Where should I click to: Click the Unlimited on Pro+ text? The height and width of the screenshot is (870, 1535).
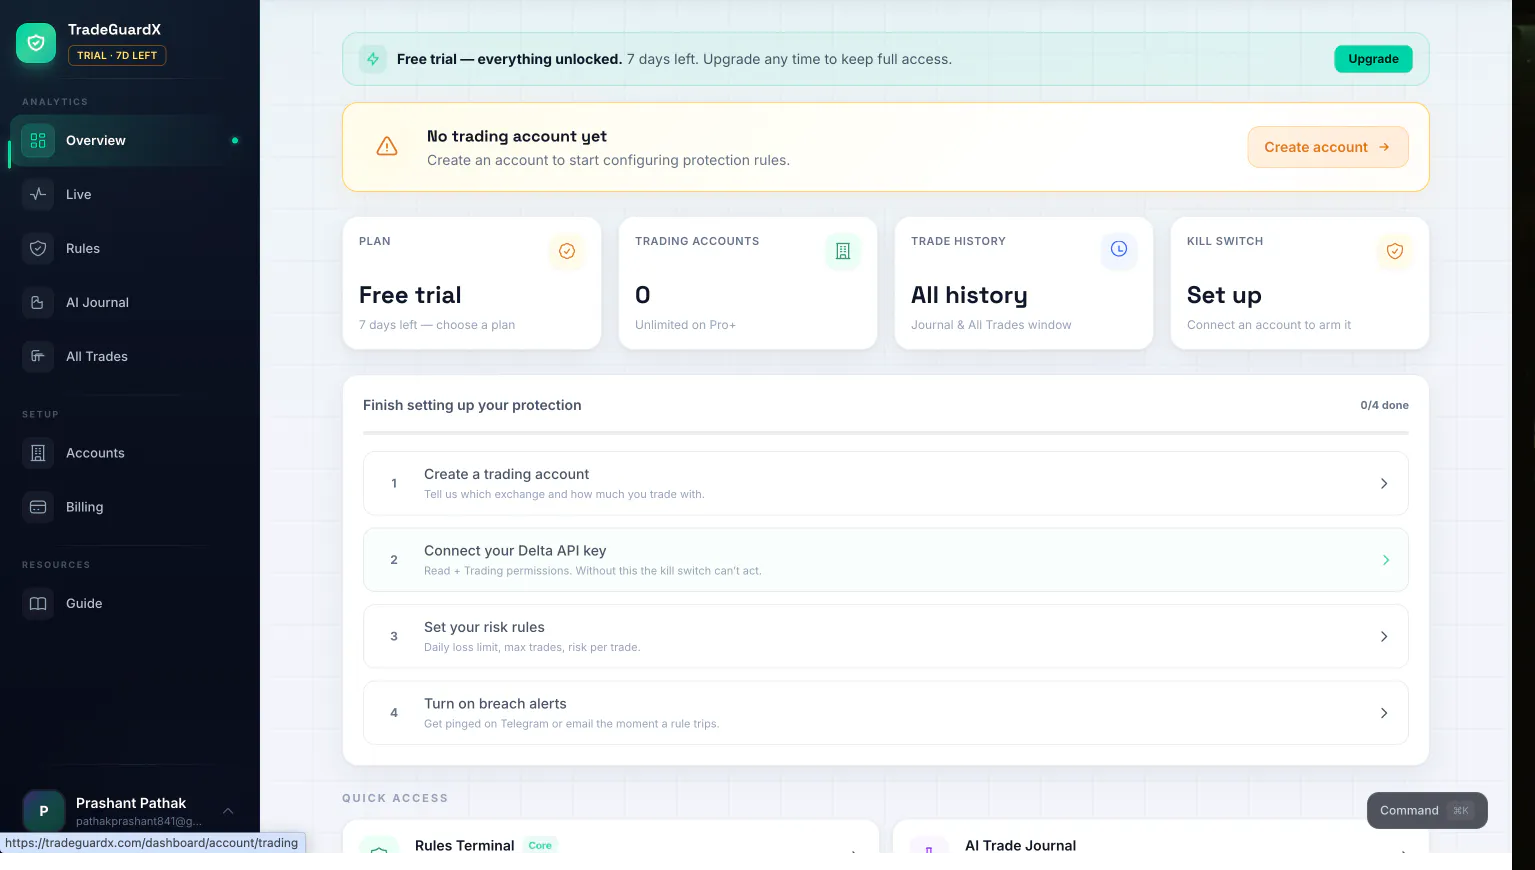pos(685,325)
